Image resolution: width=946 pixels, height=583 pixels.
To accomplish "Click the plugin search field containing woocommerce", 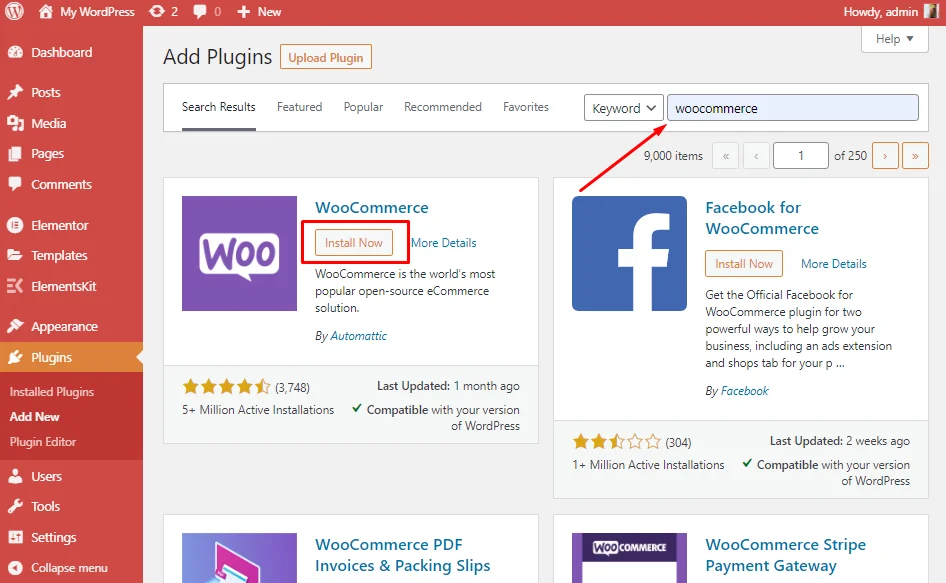I will point(793,108).
